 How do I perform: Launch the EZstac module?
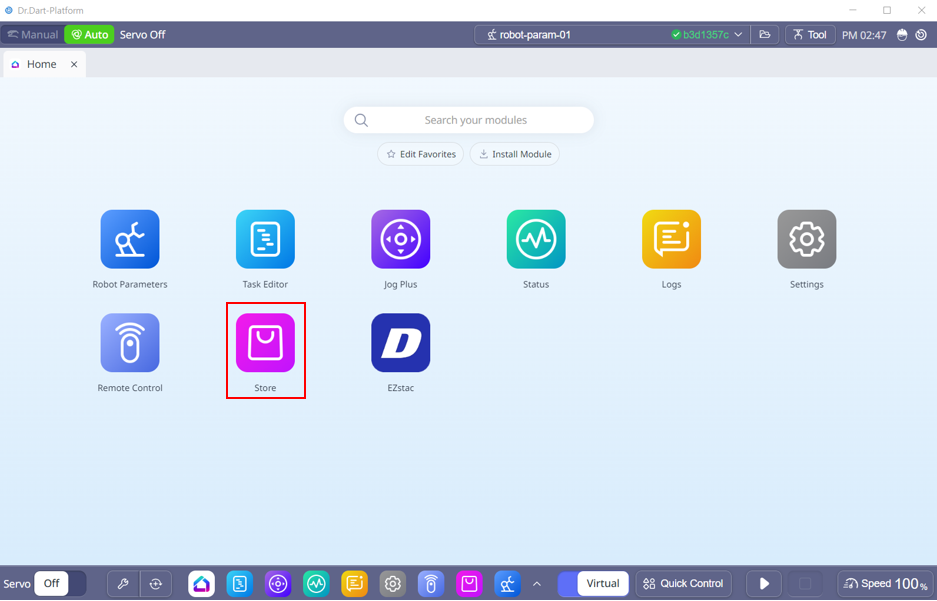(x=400, y=343)
